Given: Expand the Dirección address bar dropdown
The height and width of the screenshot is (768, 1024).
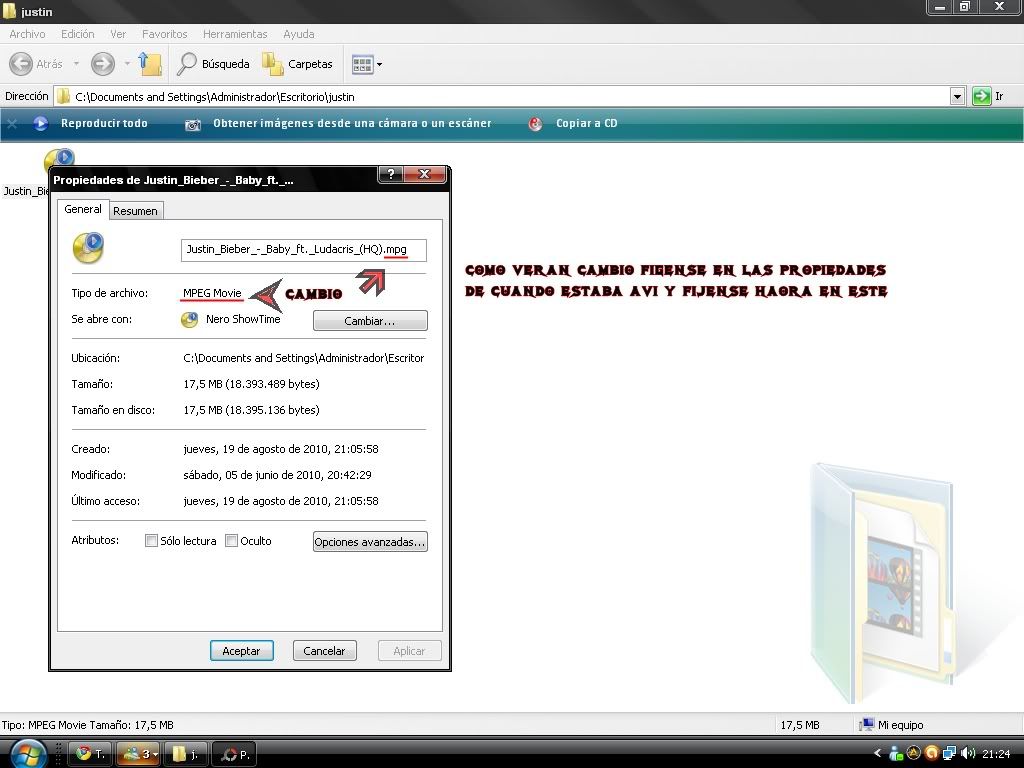Looking at the screenshot, I should coord(957,97).
